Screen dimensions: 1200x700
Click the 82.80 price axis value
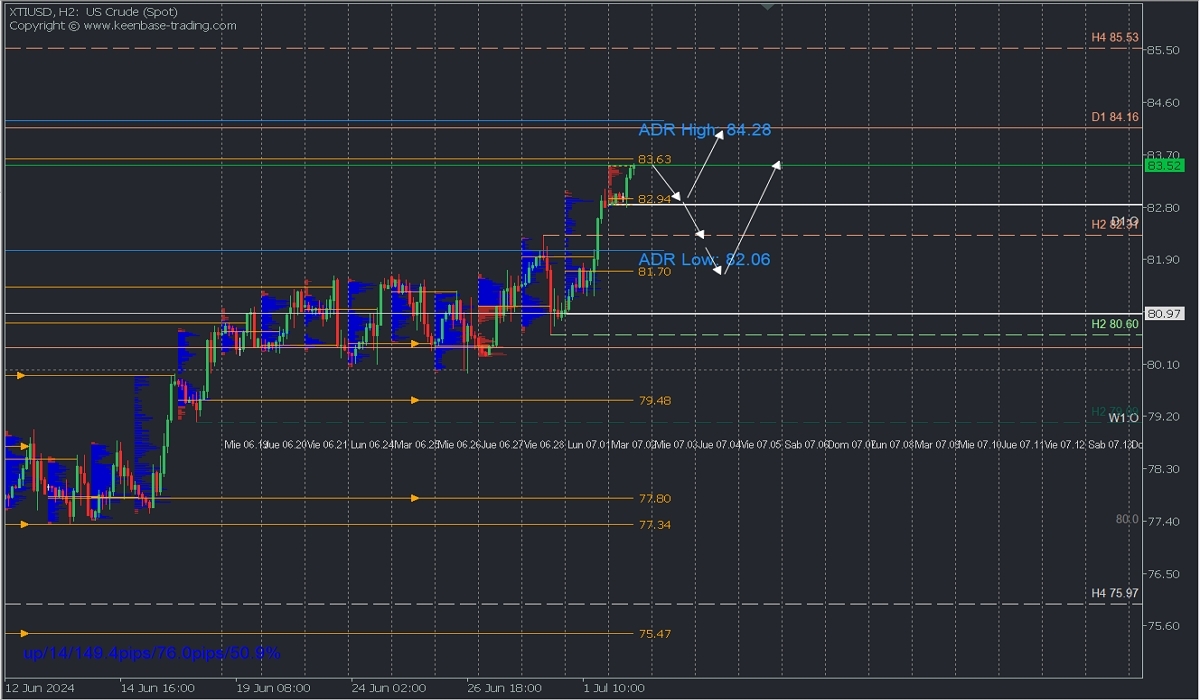[x=1165, y=208]
